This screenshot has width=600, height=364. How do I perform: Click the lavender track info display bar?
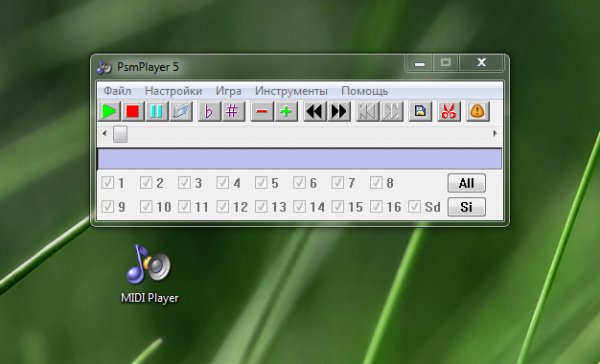pos(300,158)
